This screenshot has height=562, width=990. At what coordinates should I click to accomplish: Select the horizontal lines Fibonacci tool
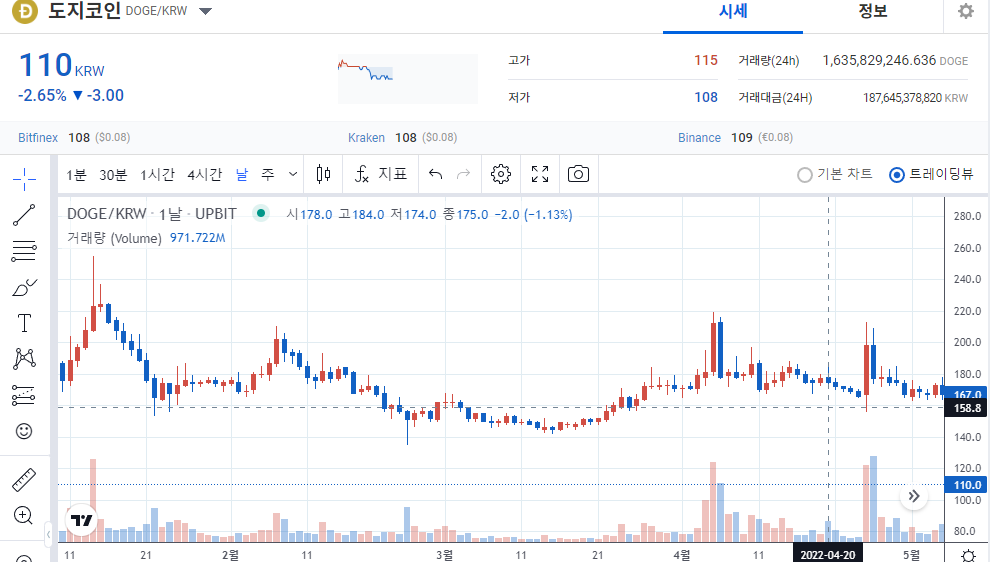coord(24,251)
